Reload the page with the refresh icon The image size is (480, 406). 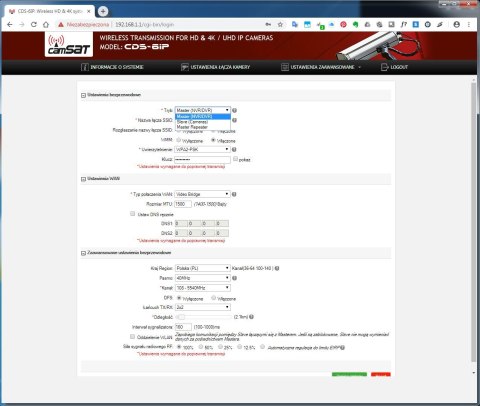click(x=34, y=24)
